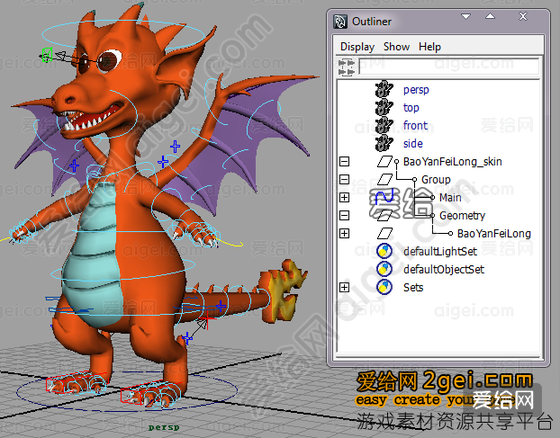Click the Outliner roll-down arrow button
This screenshot has height=438, width=560.
(x=466, y=16)
